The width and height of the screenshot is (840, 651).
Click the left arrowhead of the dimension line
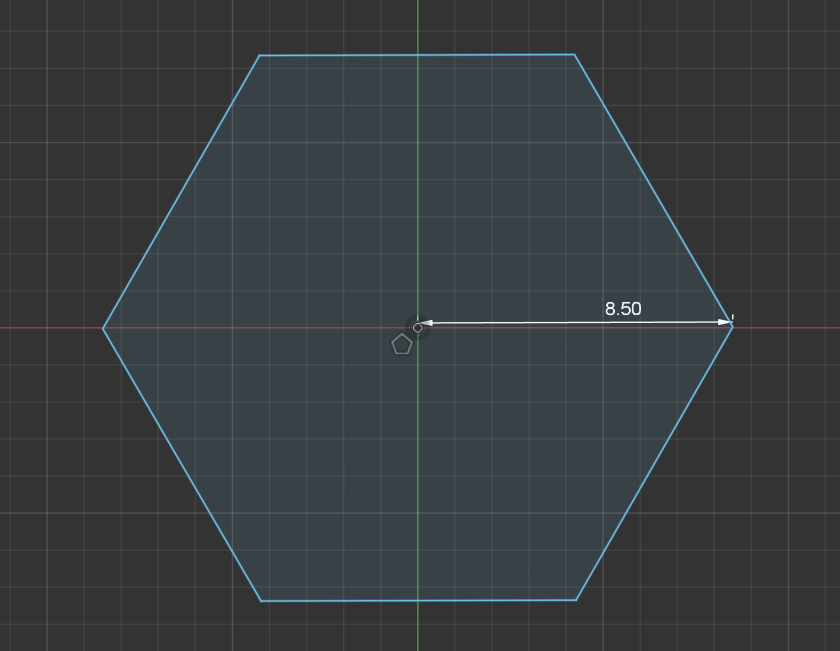[425, 323]
